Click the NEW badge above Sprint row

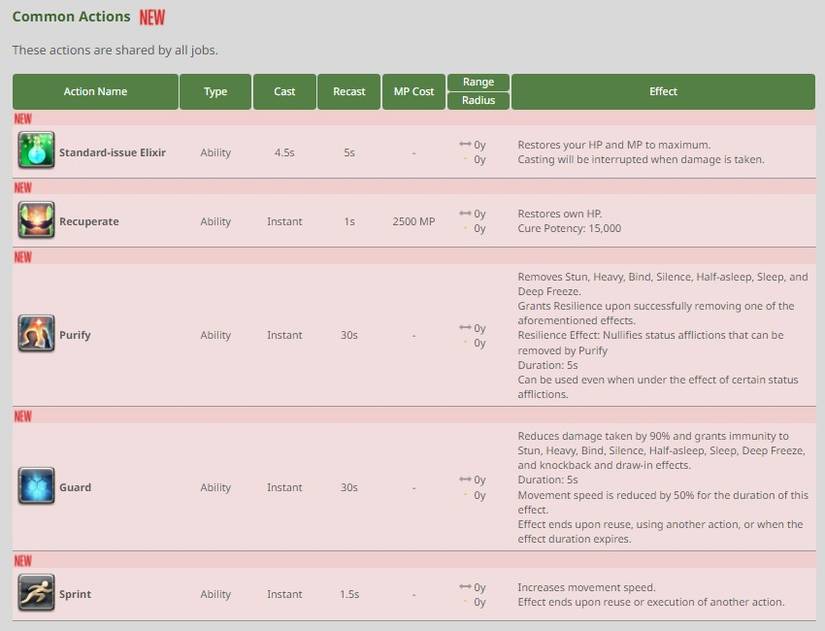tap(21, 560)
